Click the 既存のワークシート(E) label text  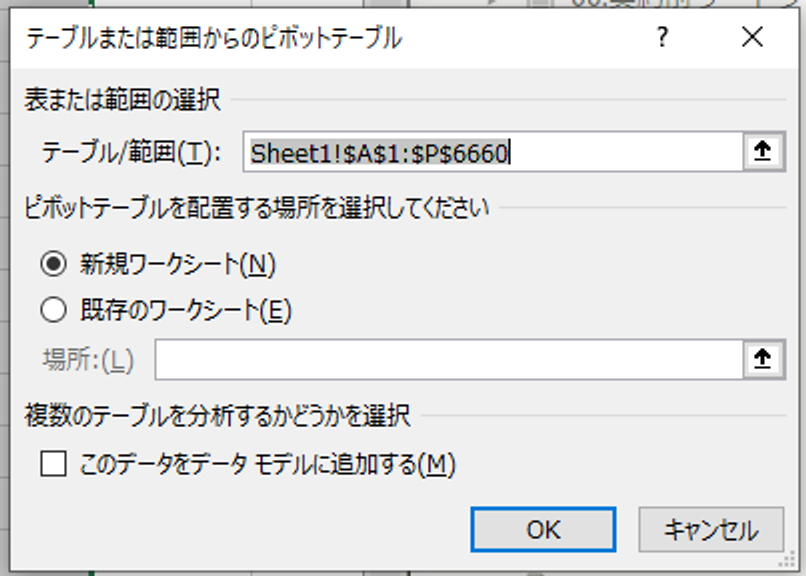(x=186, y=310)
